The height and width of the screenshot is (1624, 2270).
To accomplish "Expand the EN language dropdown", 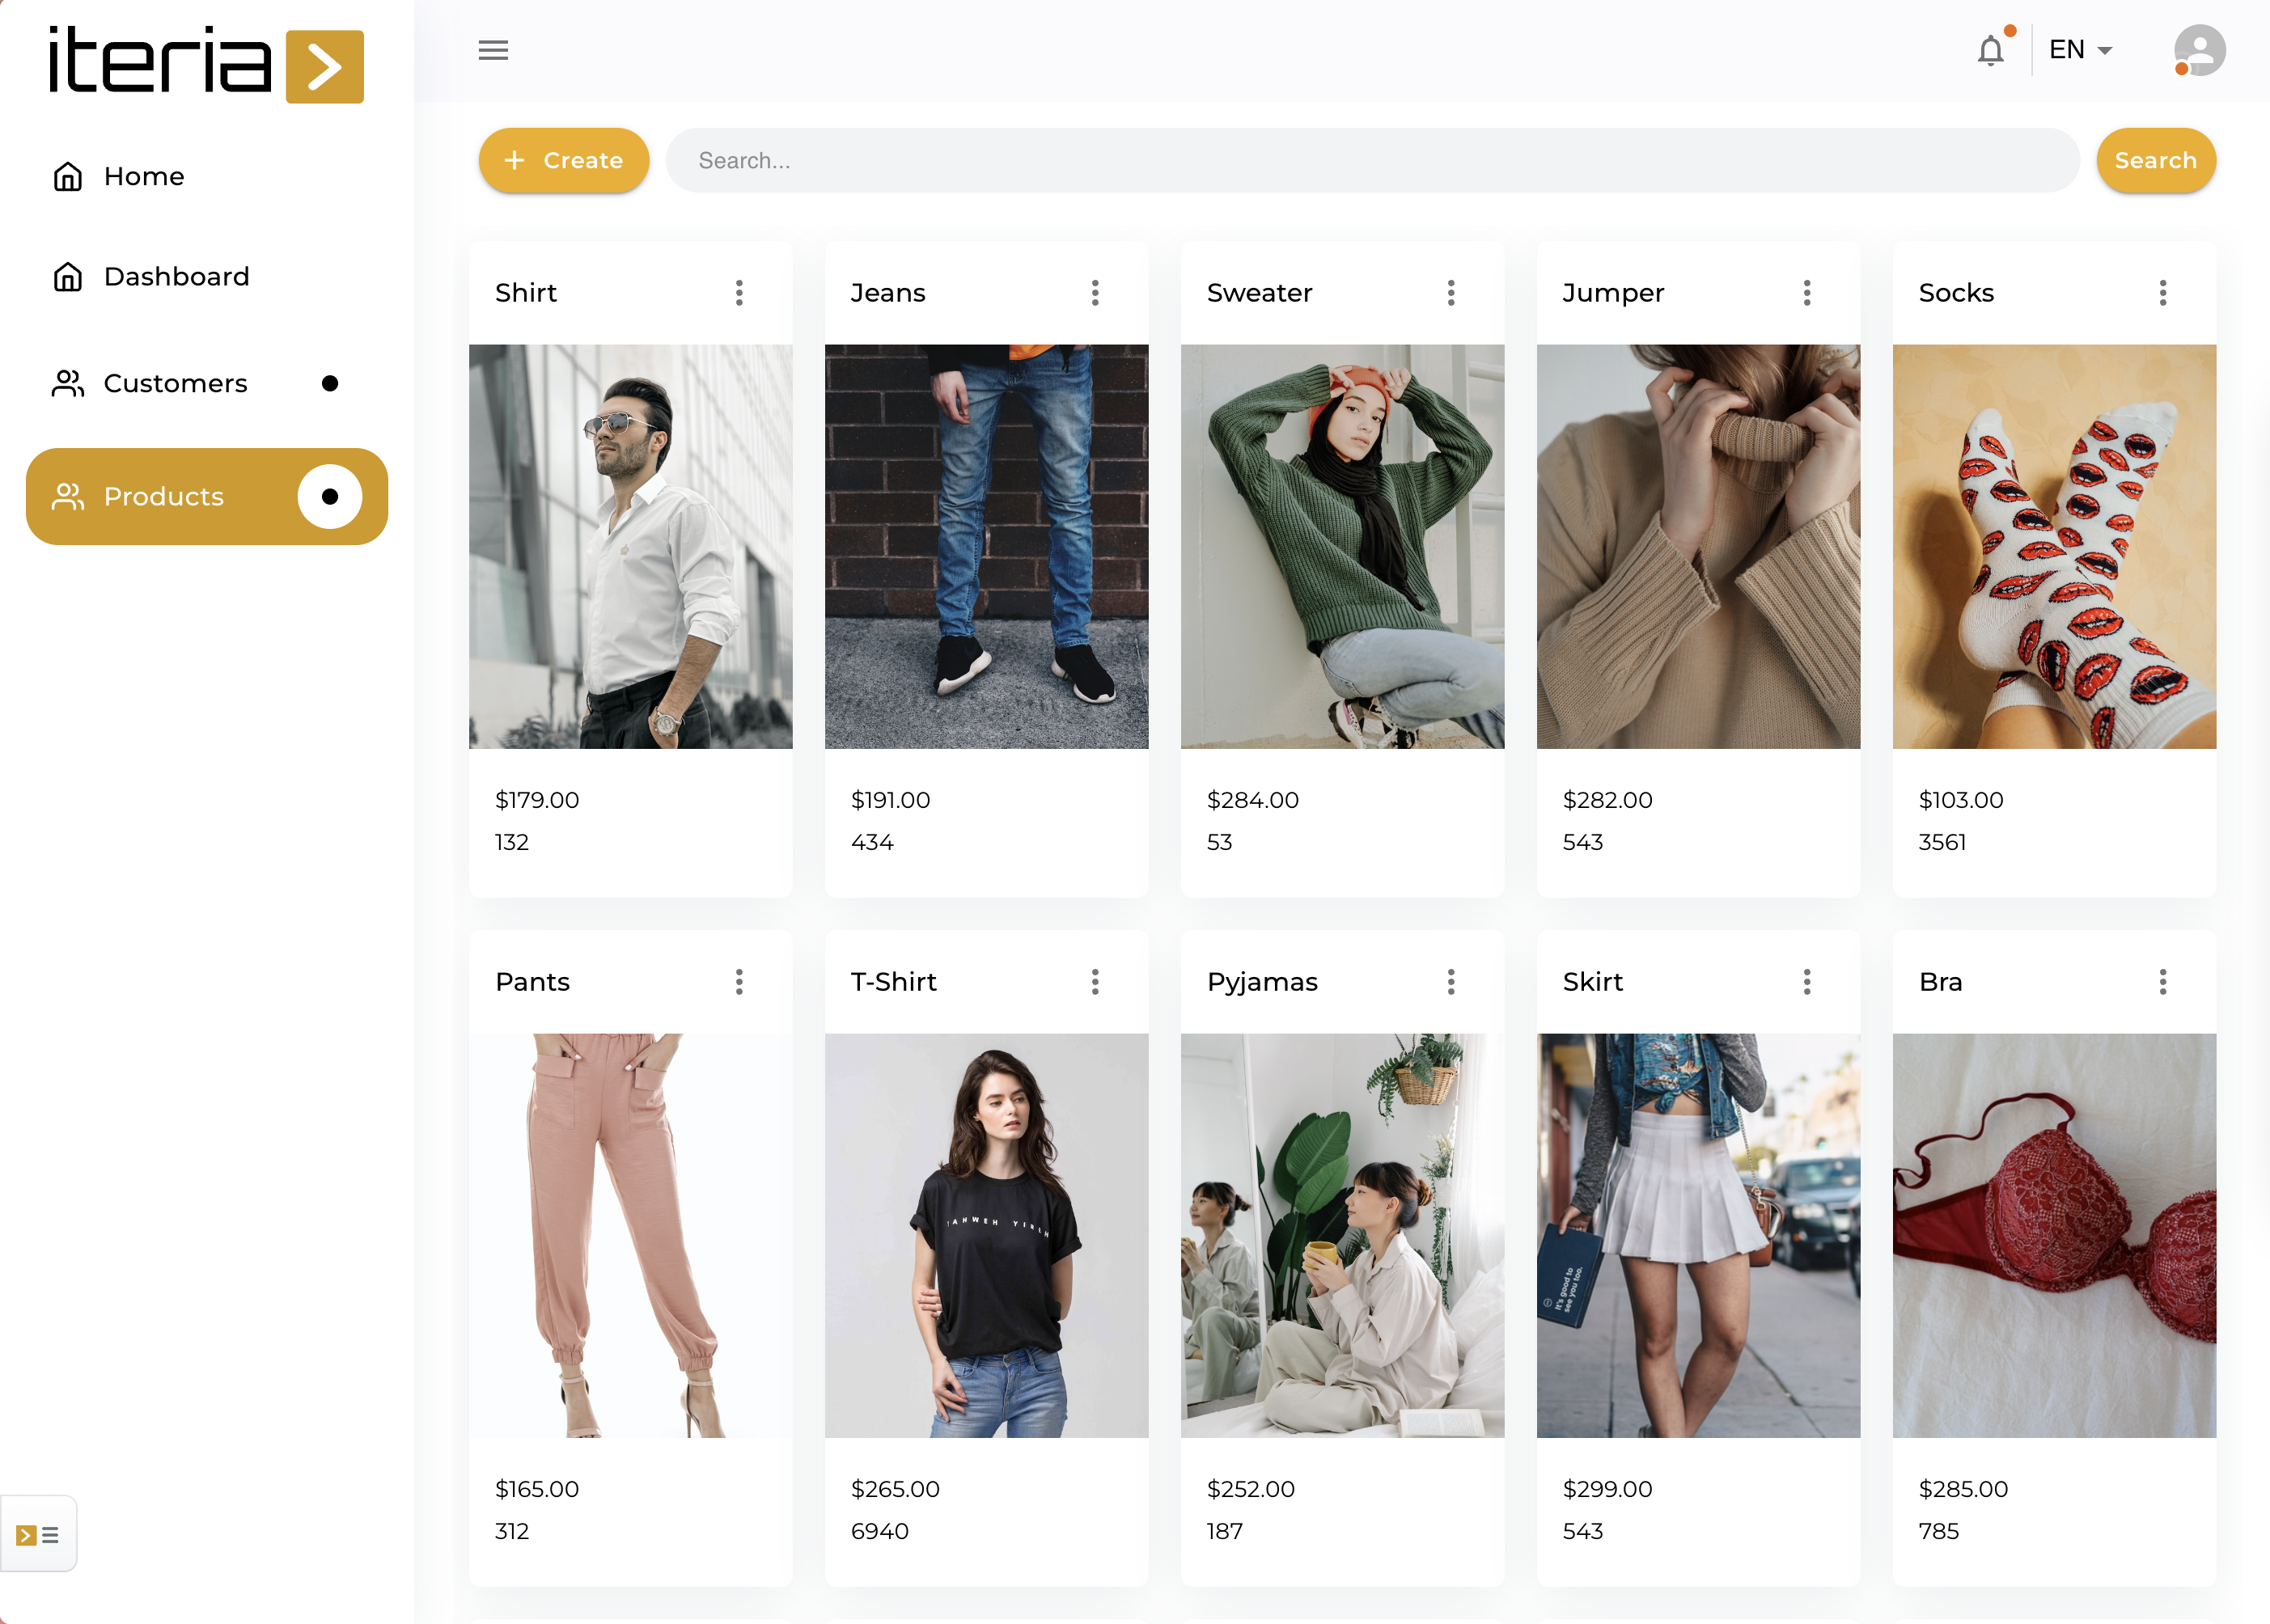I will (x=2080, y=50).
